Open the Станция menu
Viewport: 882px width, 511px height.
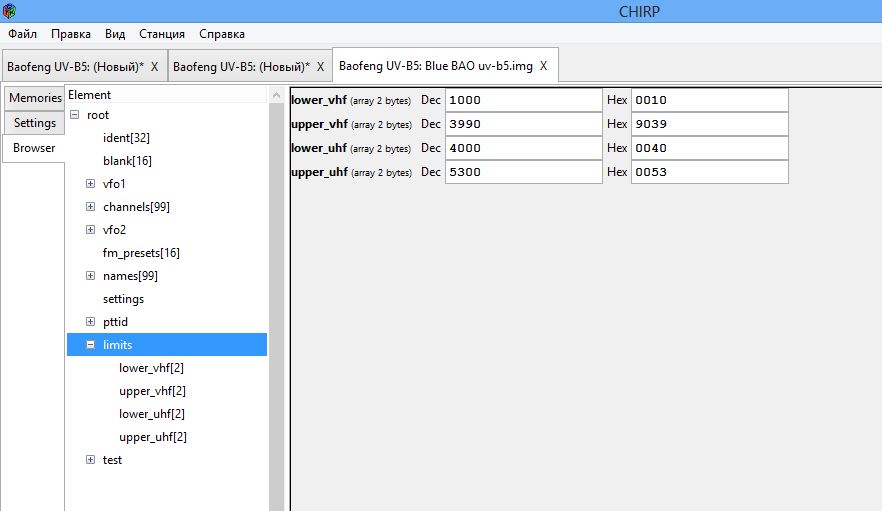pos(162,34)
